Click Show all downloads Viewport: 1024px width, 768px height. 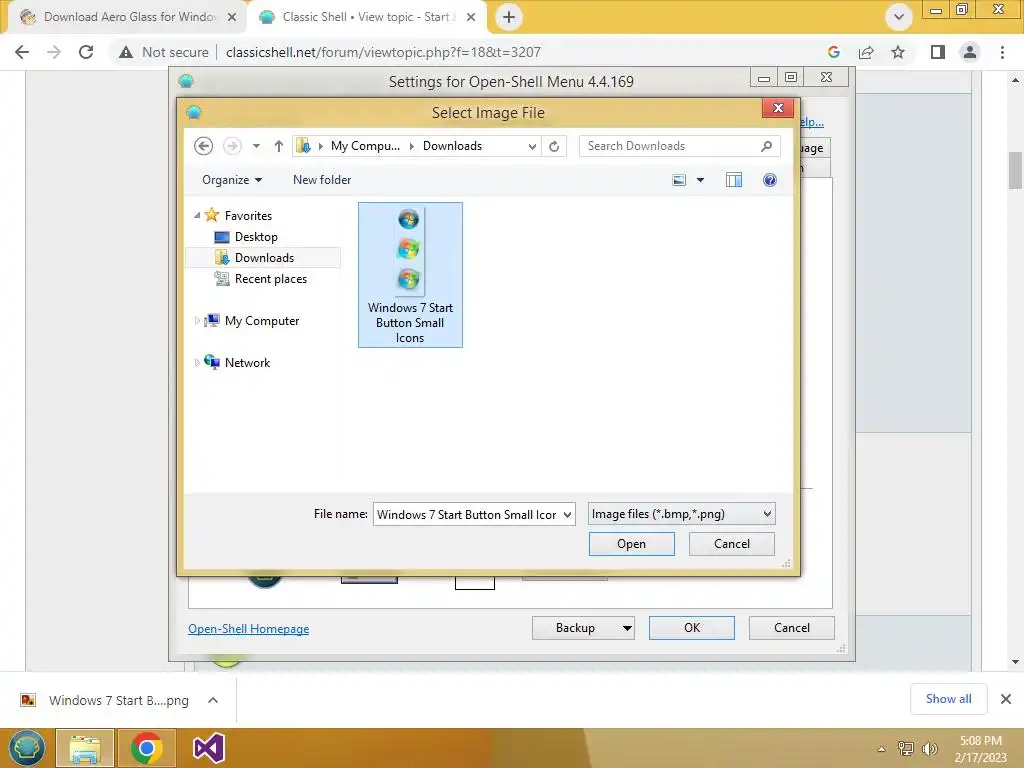tap(948, 699)
